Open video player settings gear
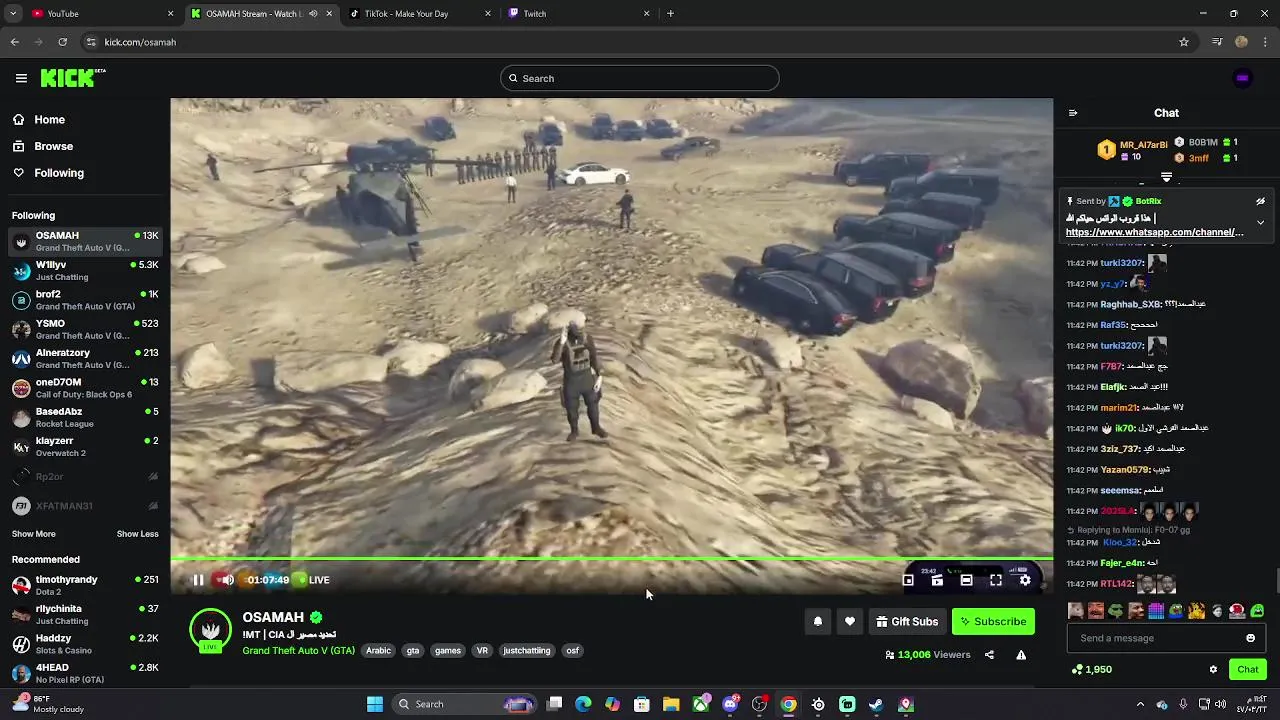The image size is (1280, 720). coord(1025,580)
